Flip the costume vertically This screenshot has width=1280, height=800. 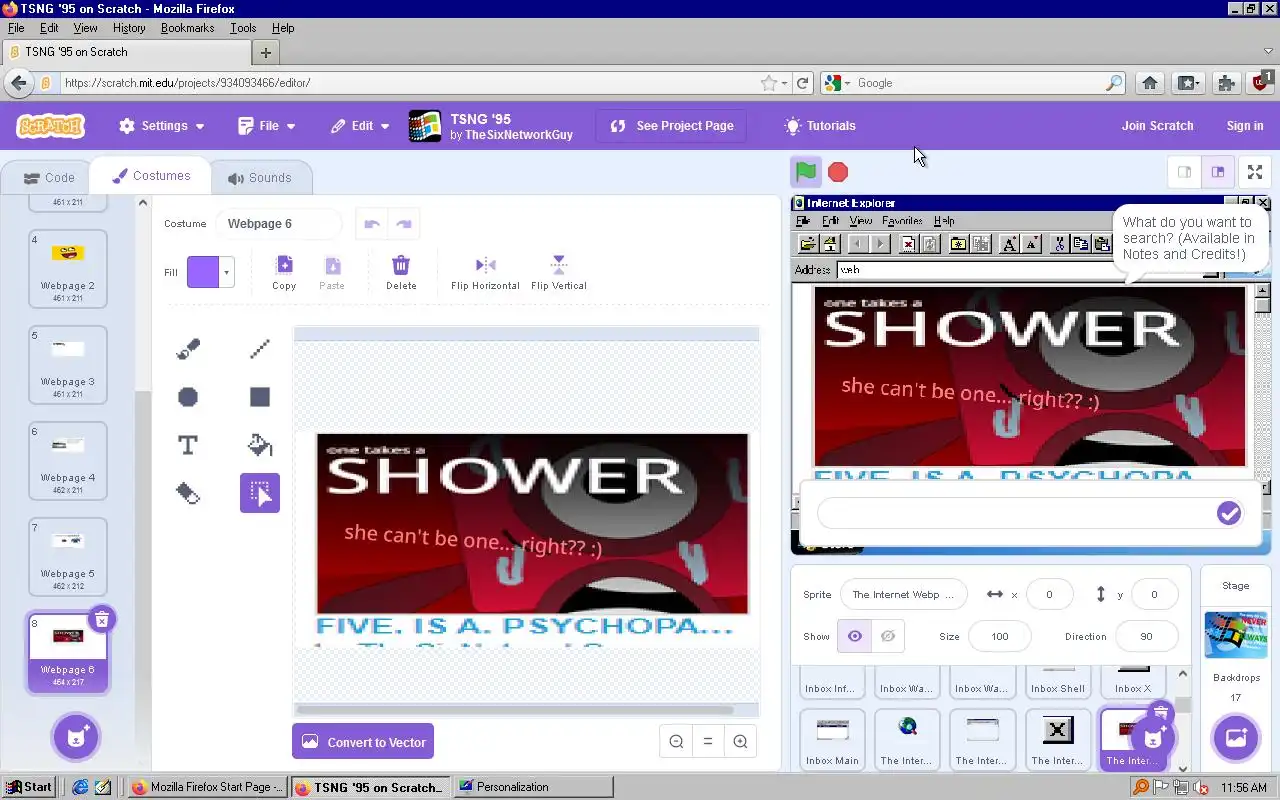(559, 272)
